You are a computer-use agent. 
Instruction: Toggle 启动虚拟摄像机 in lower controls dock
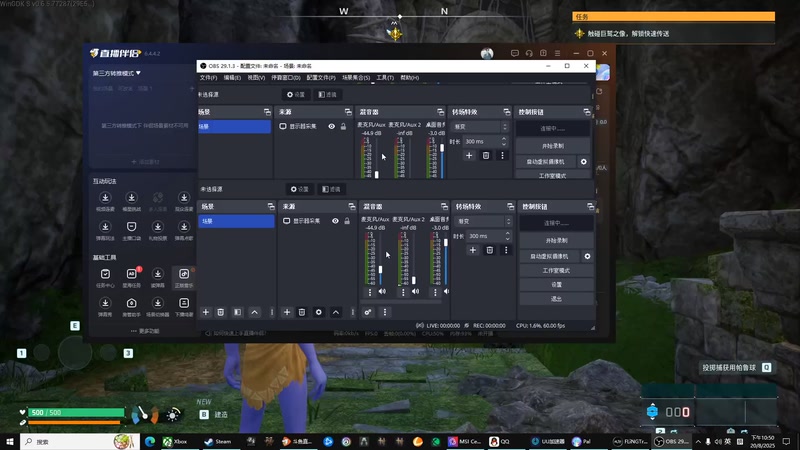[x=549, y=256]
